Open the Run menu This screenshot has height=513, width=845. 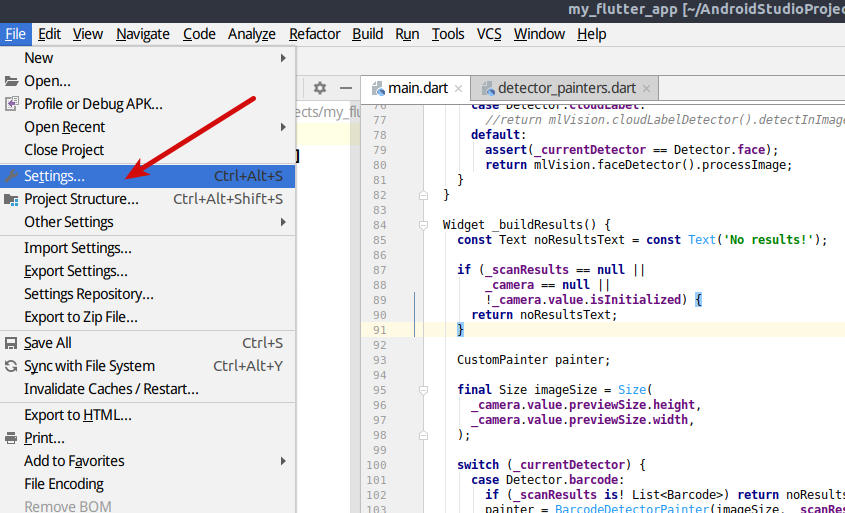click(407, 34)
